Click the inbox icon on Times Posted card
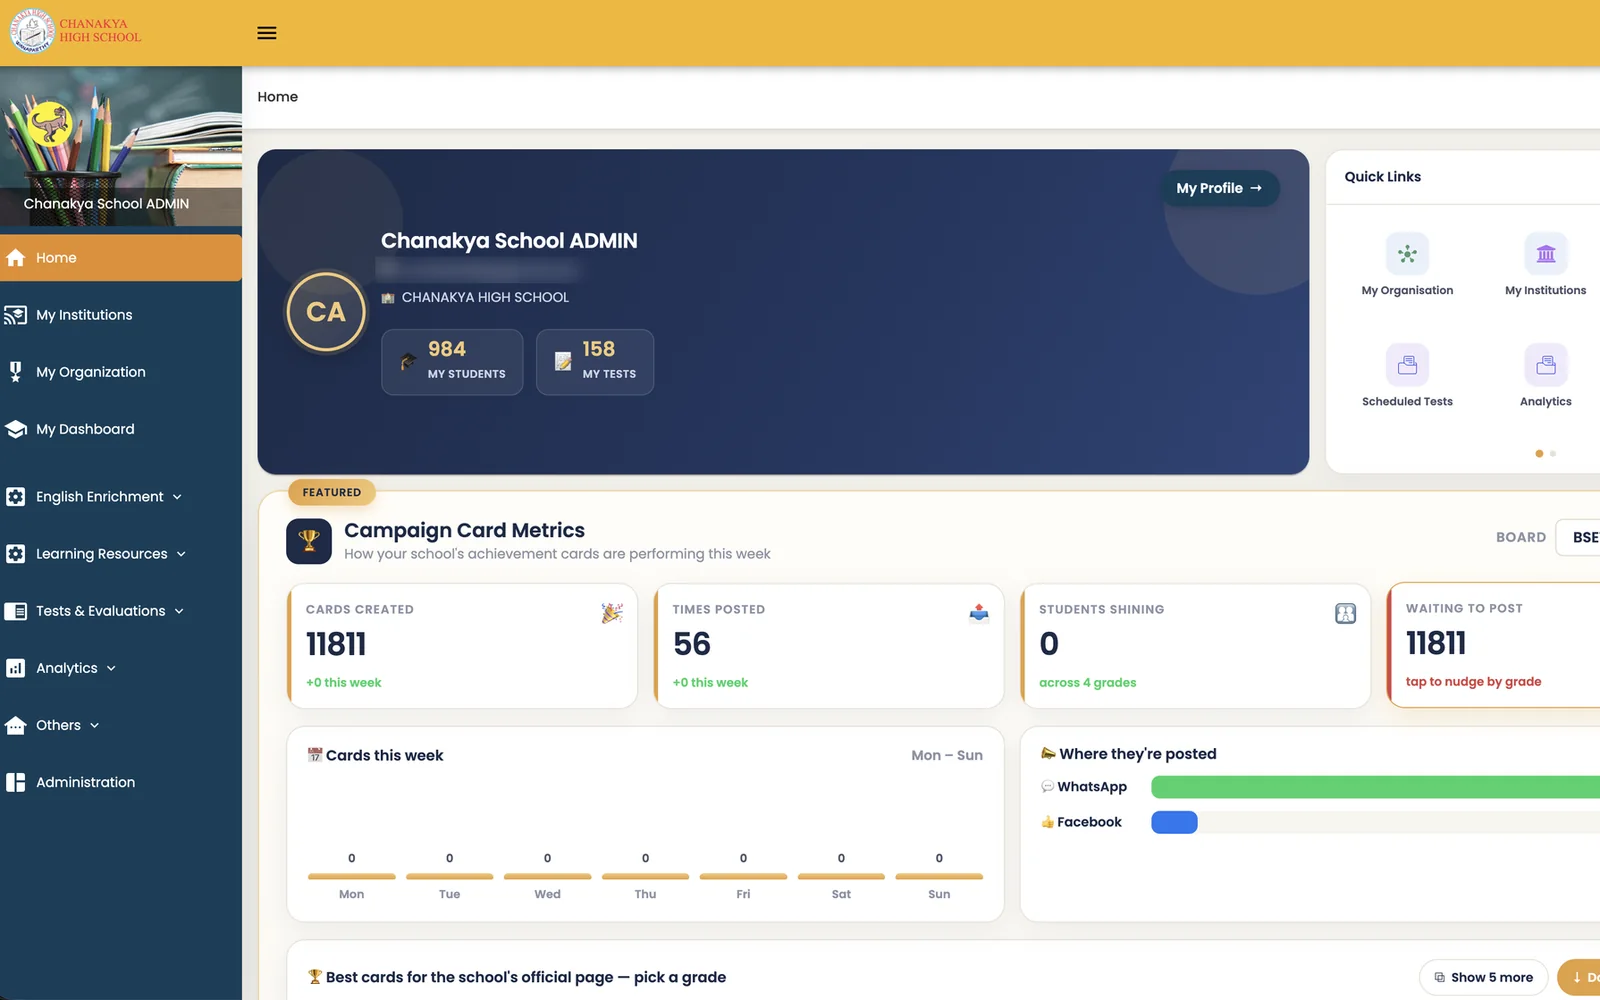 pos(979,613)
